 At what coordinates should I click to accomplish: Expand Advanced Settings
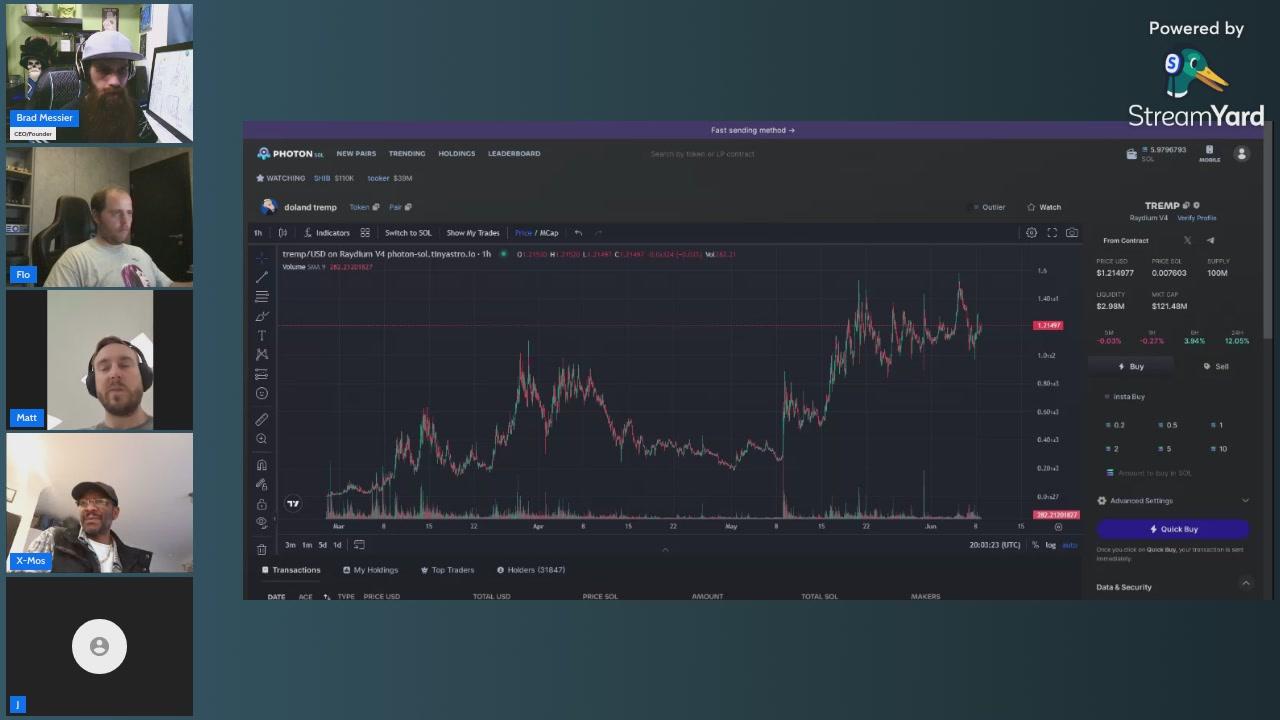point(1172,501)
